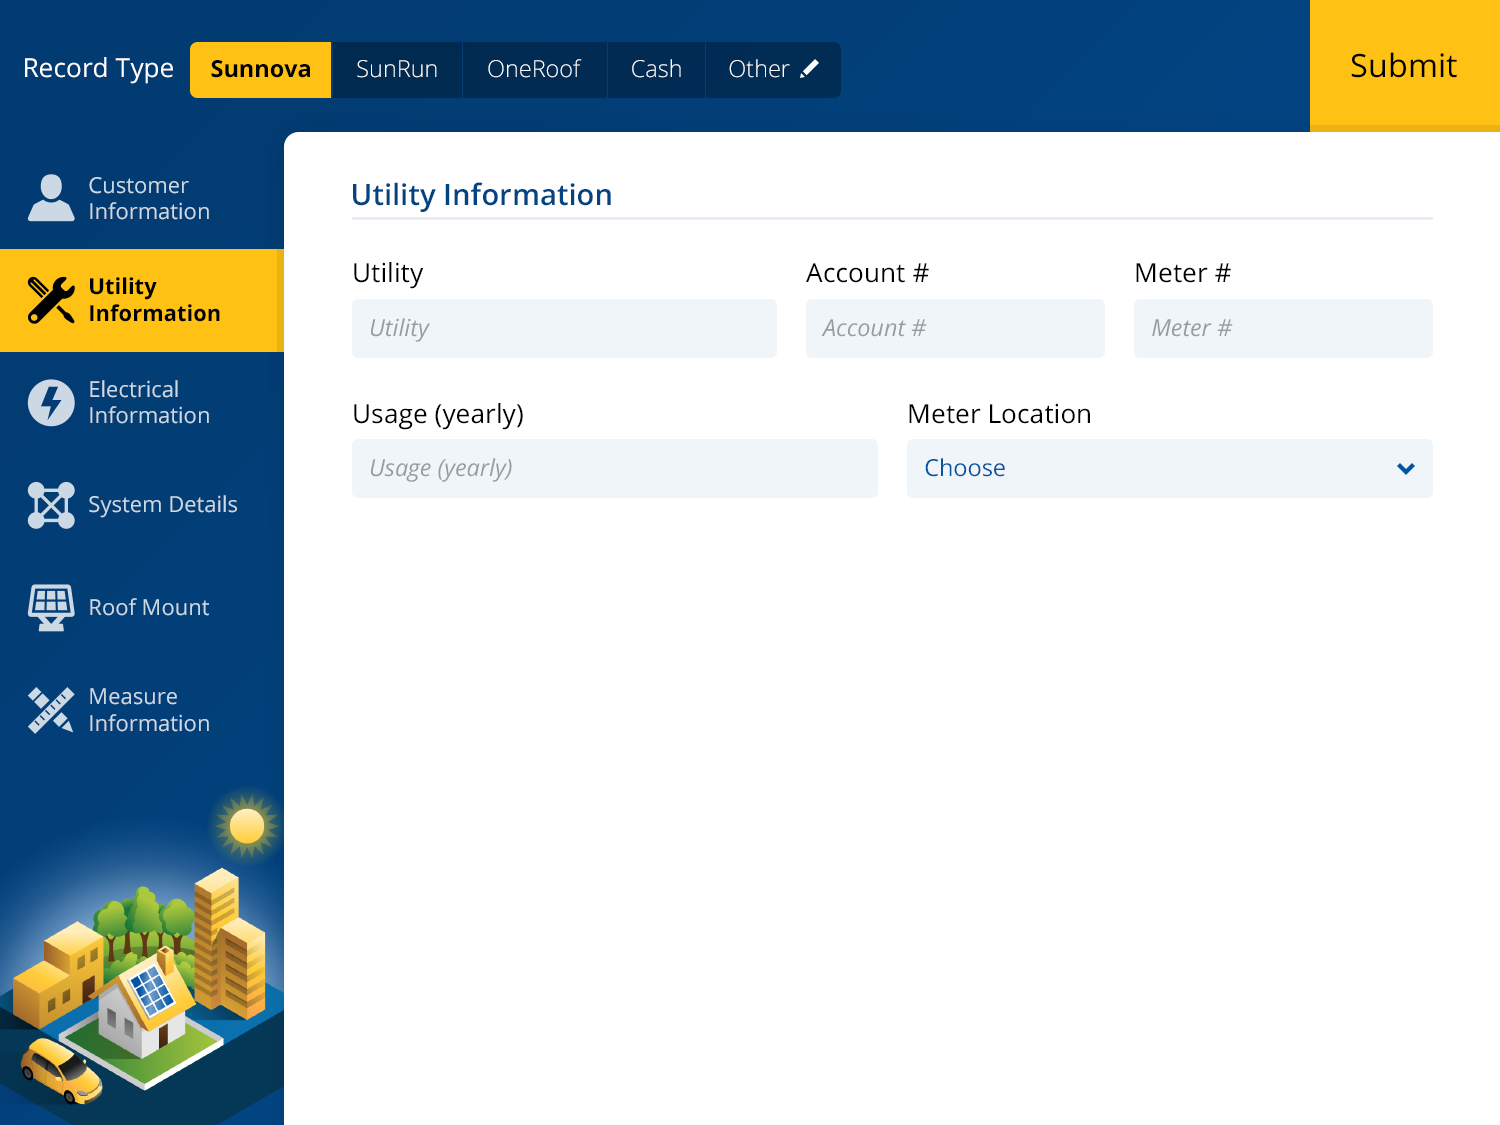Select the Other record type tab

773,70
